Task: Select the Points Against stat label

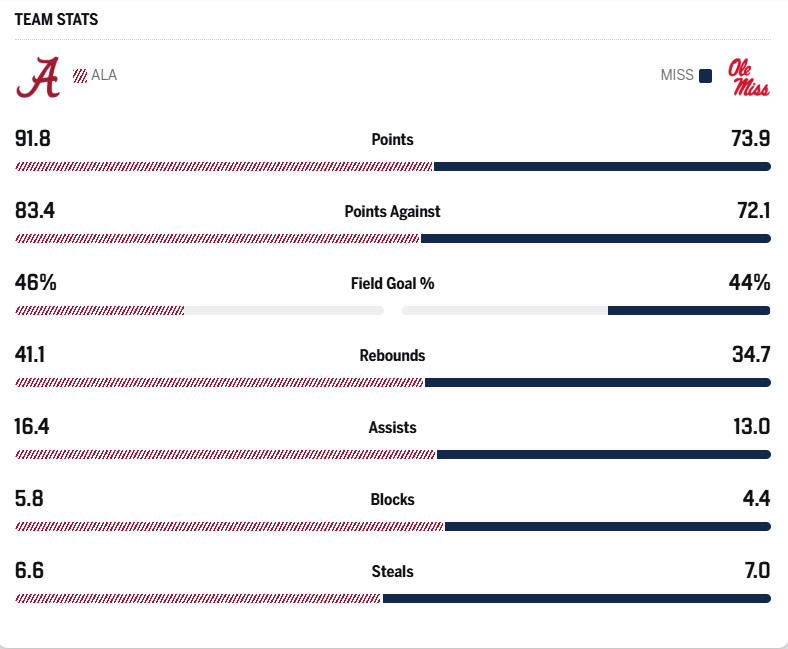Action: [392, 212]
